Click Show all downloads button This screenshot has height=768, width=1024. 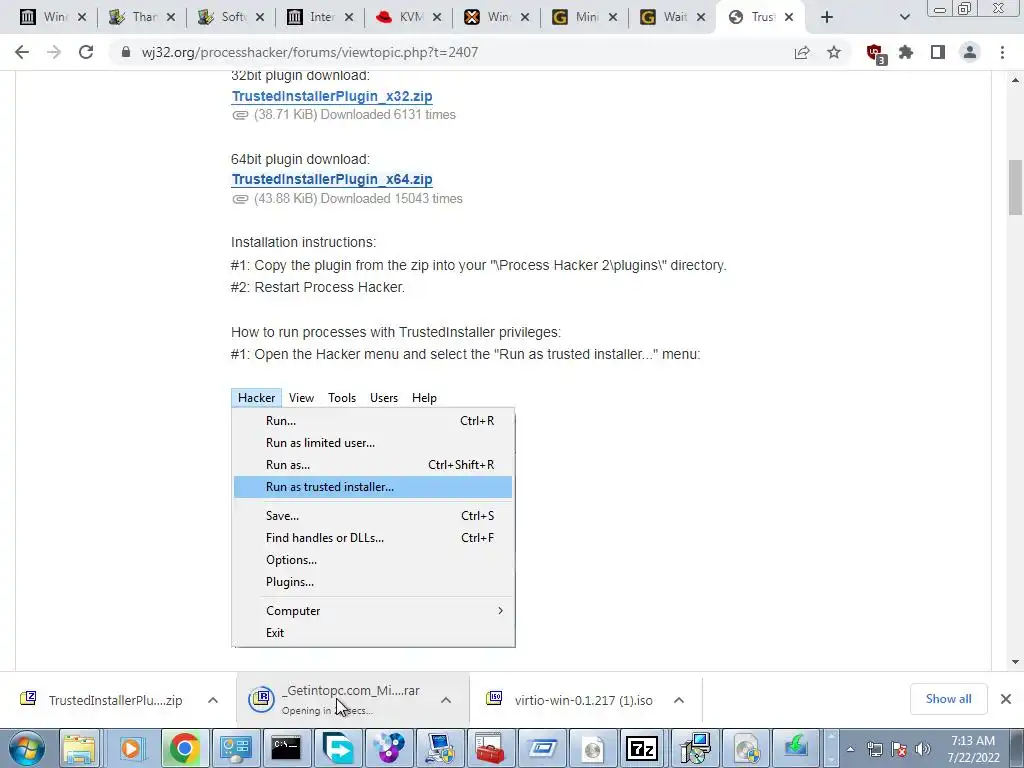coord(948,699)
